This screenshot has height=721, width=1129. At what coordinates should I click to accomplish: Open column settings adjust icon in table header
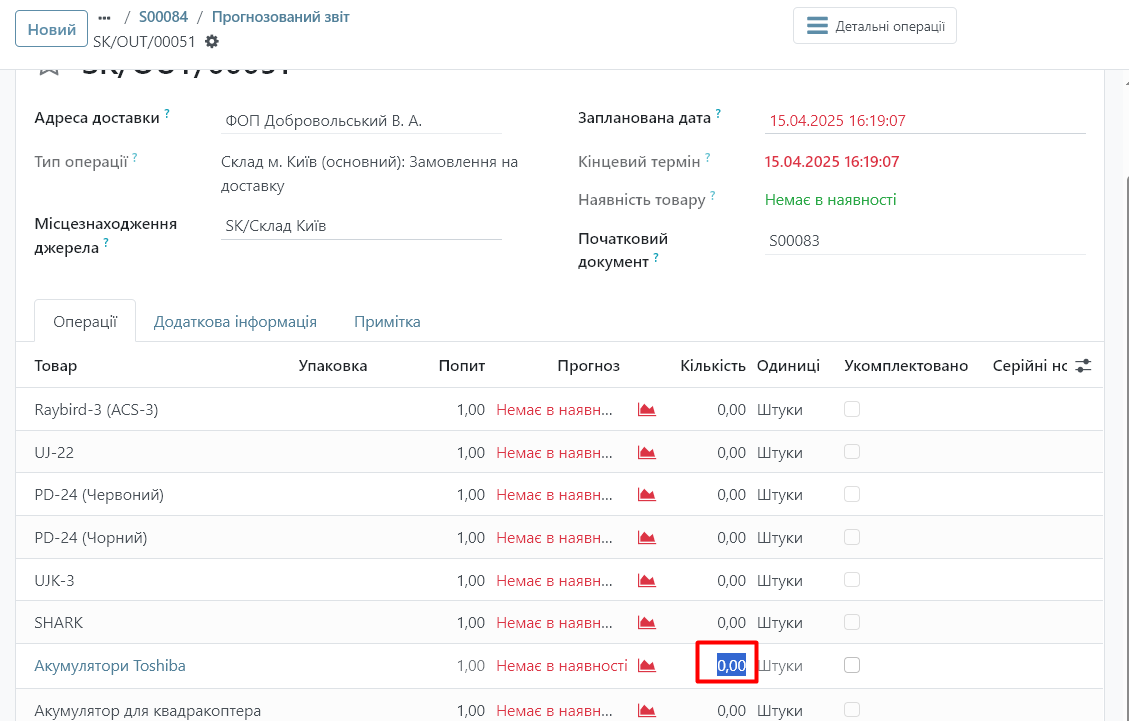pyautogui.click(x=1083, y=366)
